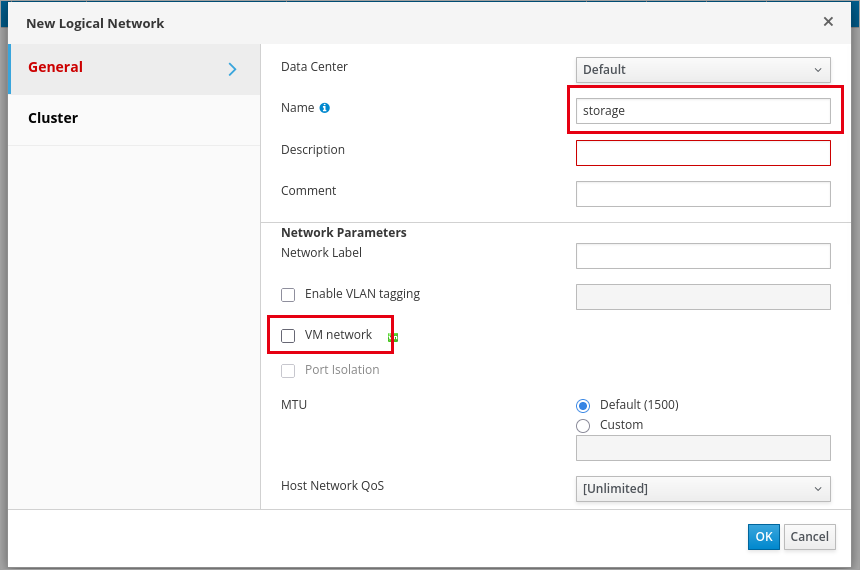Viewport: 860px width, 570px height.
Task: Click the Cancel button
Action: point(810,537)
